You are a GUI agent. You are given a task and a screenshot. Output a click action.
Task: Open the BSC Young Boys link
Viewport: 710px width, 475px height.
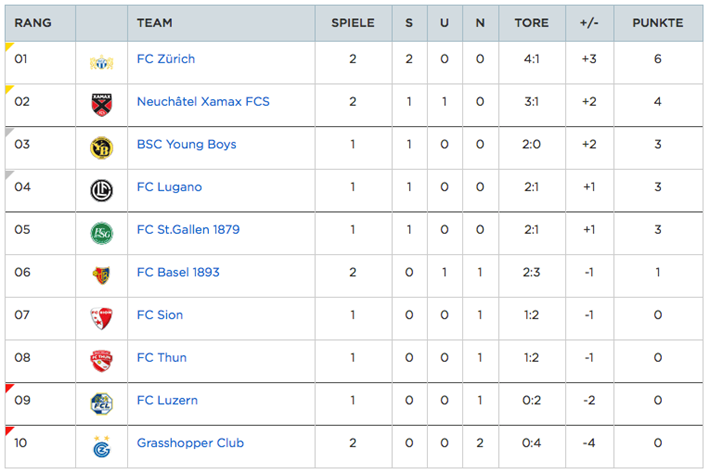(x=187, y=144)
